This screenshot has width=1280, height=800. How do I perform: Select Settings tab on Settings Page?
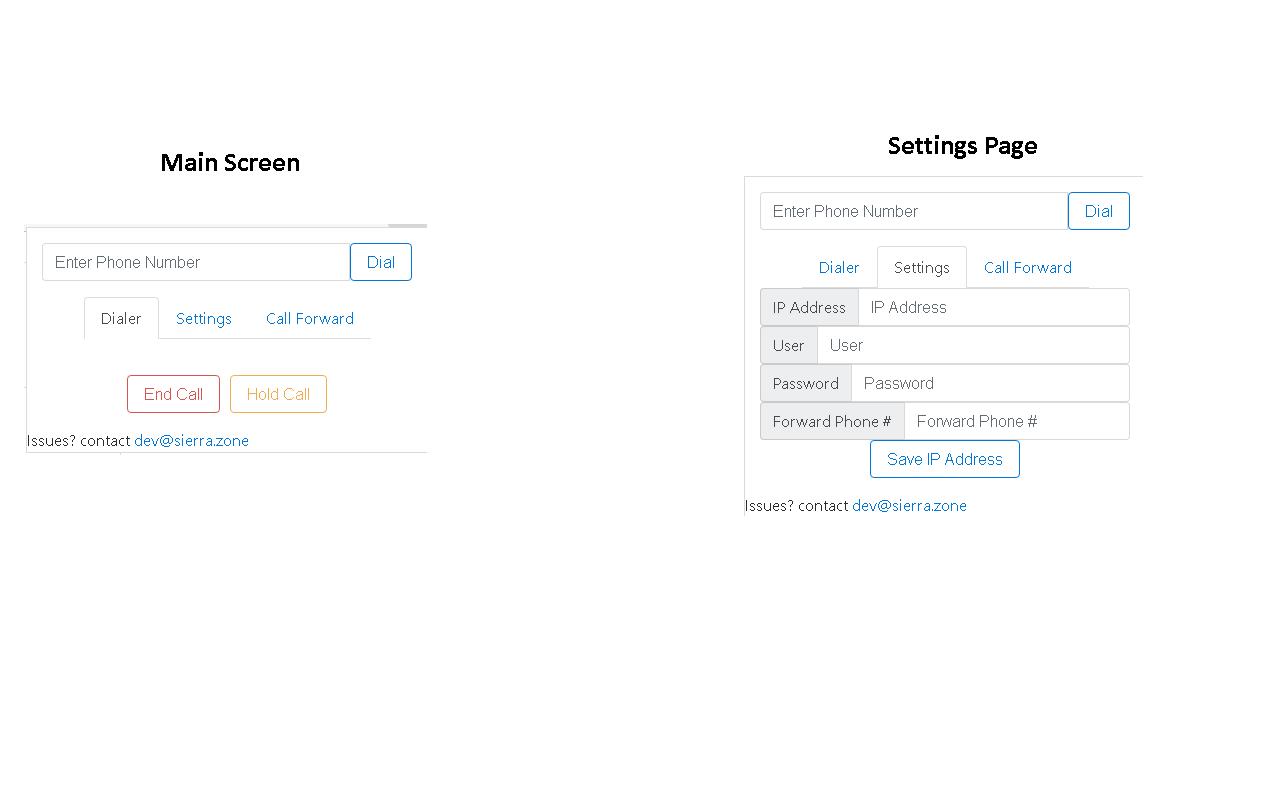[922, 267]
